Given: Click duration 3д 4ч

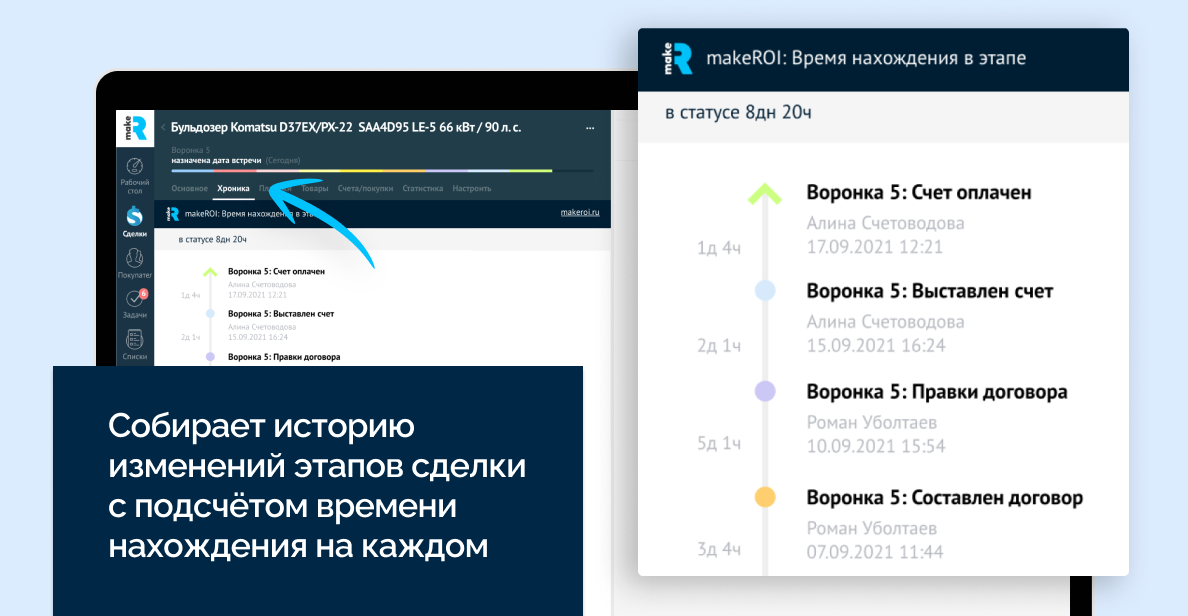Looking at the screenshot, I should (x=719, y=549).
